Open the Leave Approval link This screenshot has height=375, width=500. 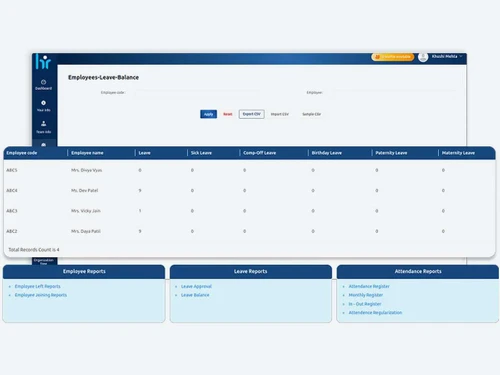(x=196, y=286)
